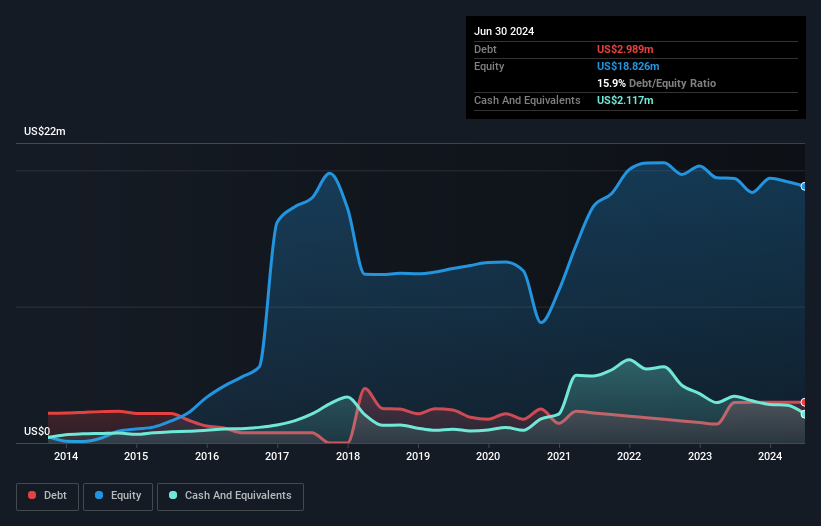Select the Equity endpoint marker at 2024
The image size is (821, 526).
(x=804, y=186)
